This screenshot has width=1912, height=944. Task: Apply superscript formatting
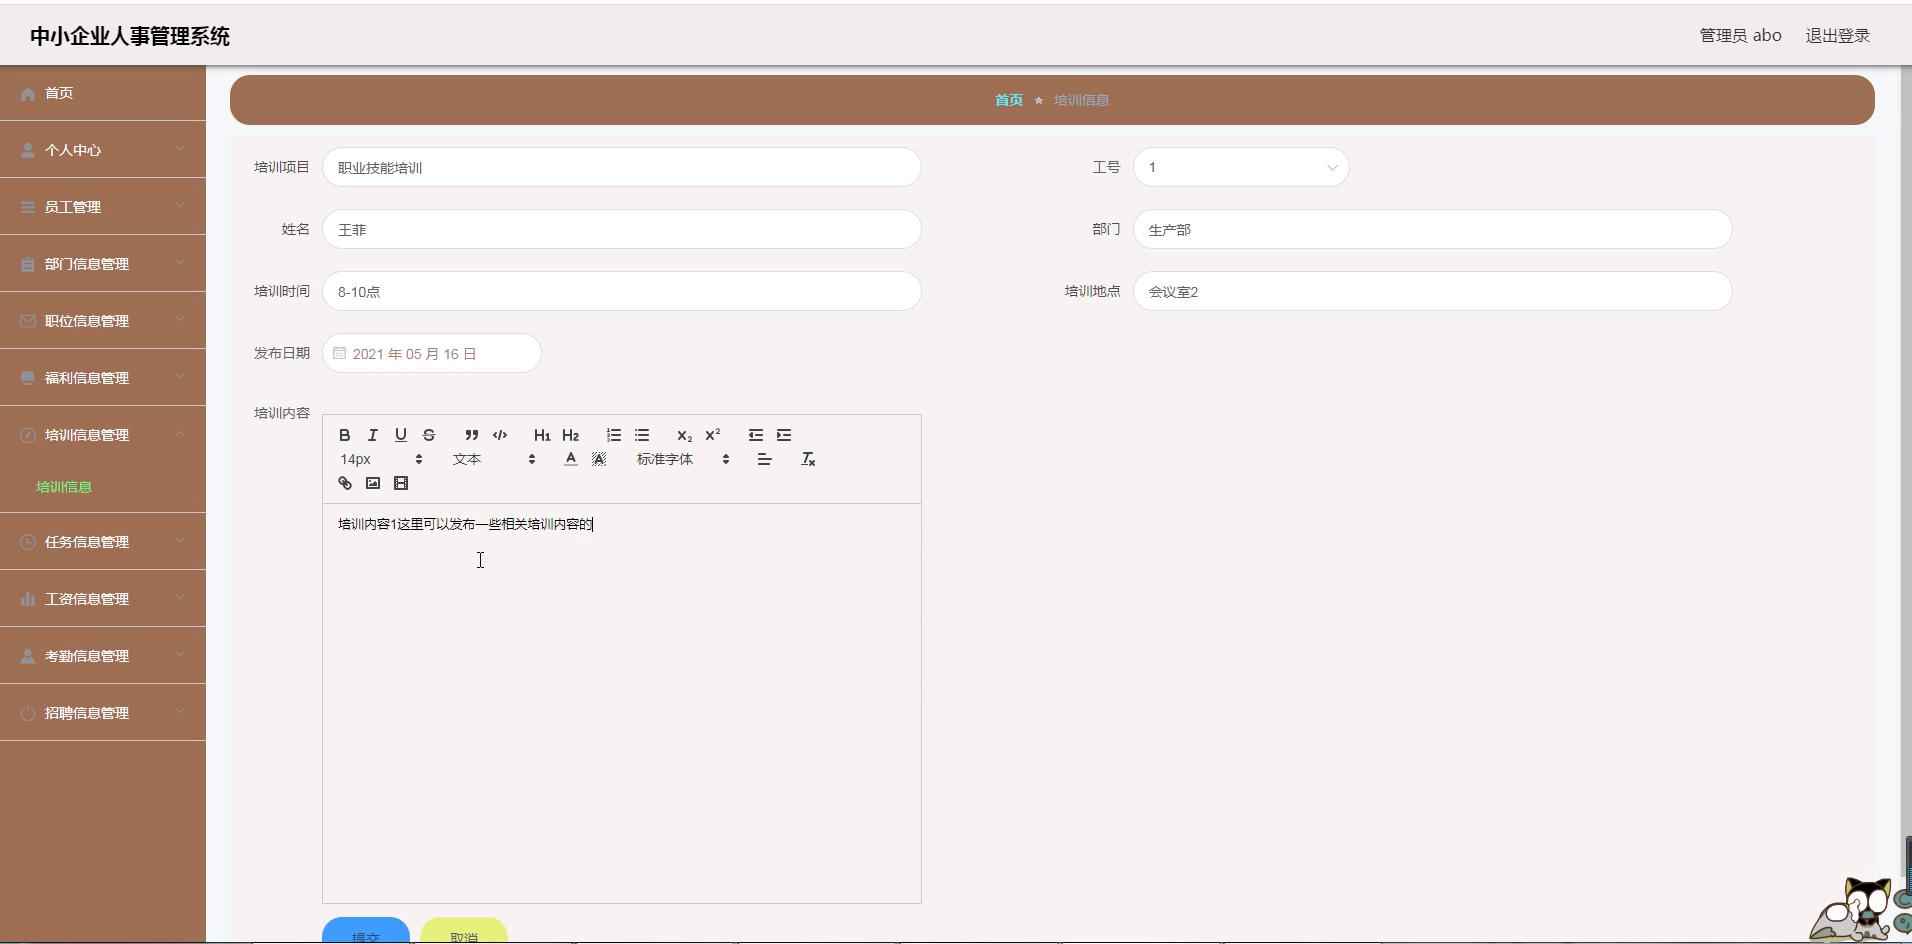coord(713,435)
